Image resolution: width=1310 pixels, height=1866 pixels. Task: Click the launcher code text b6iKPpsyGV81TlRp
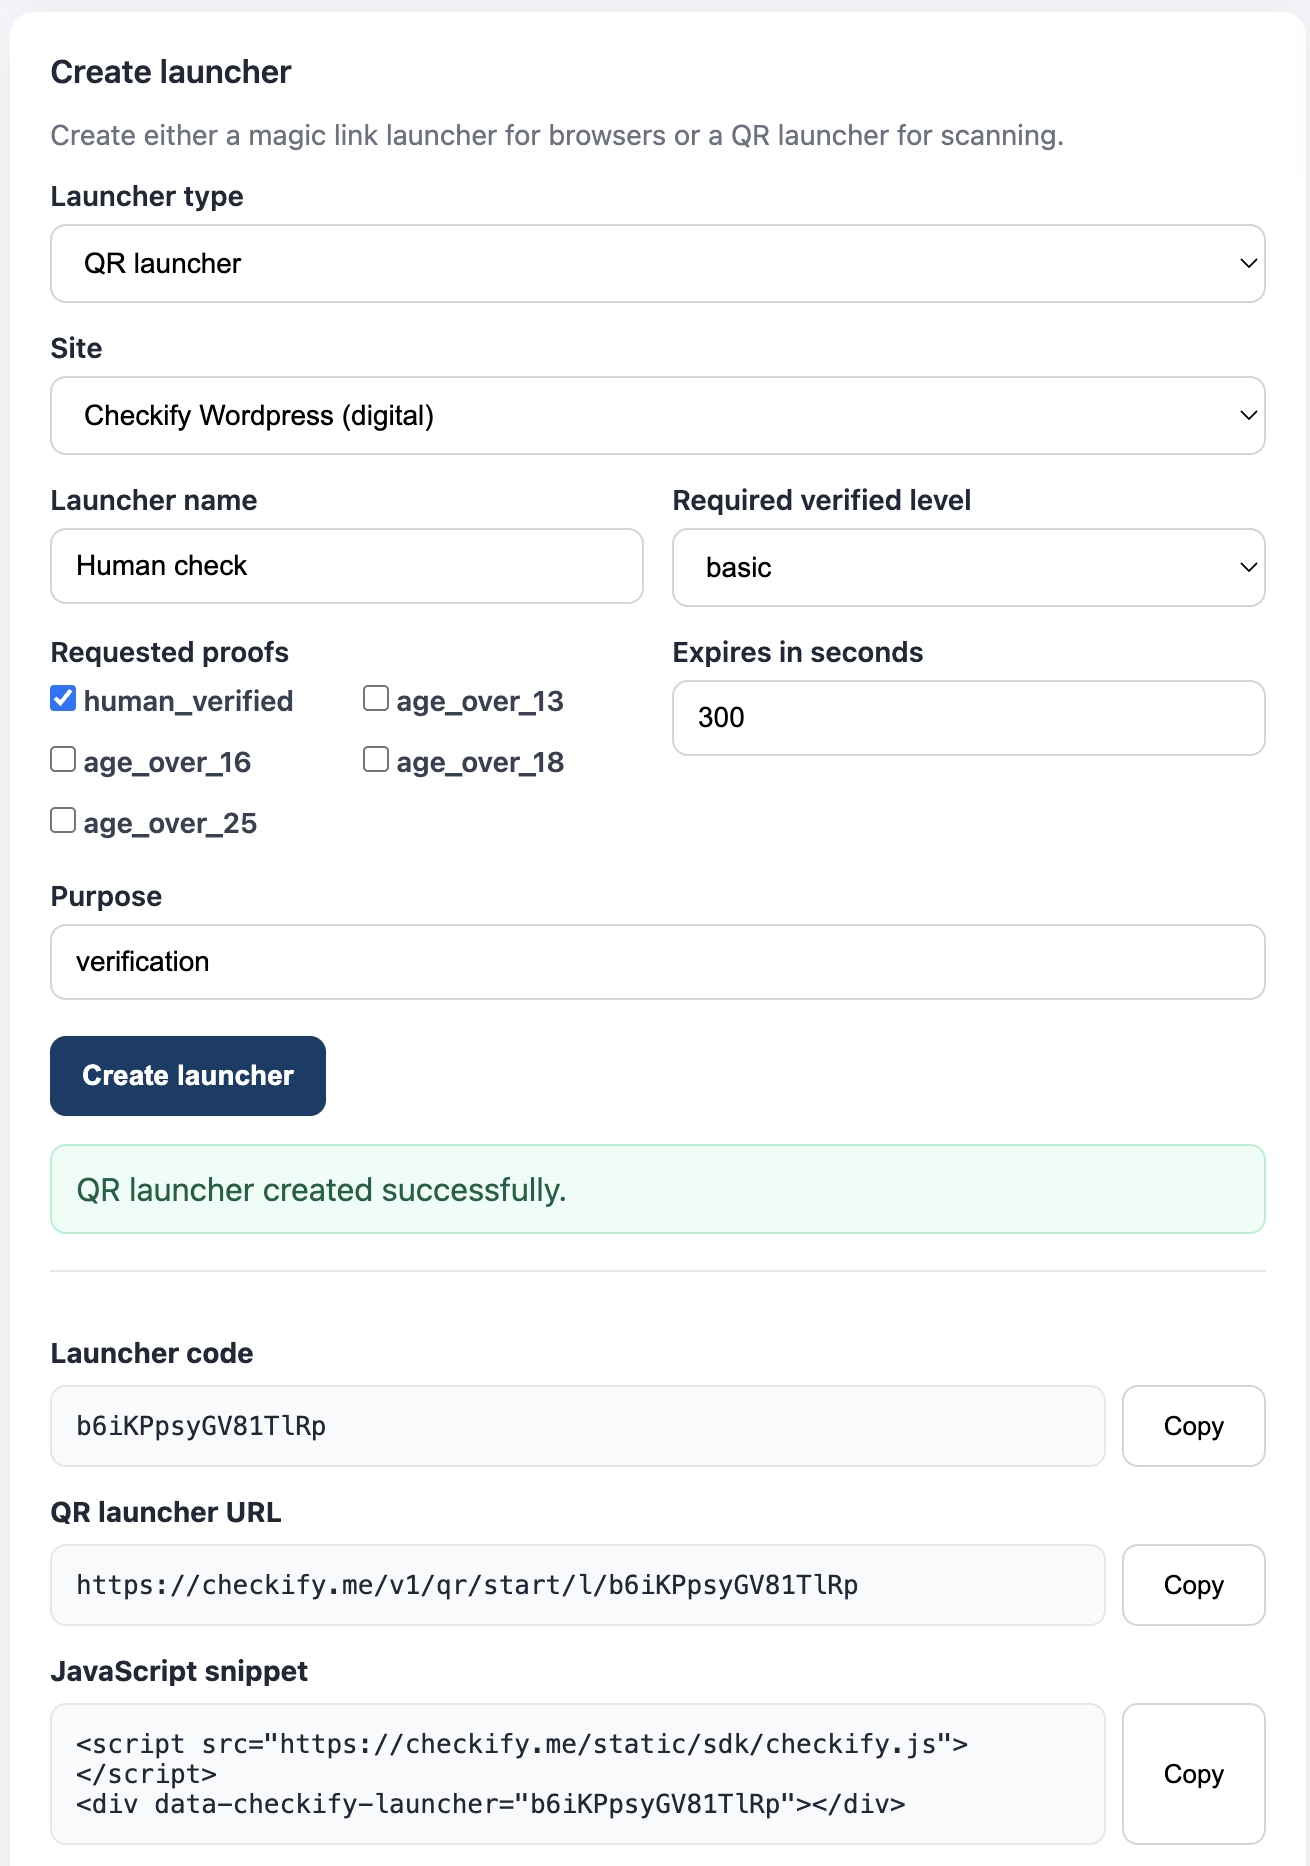tap(201, 1426)
